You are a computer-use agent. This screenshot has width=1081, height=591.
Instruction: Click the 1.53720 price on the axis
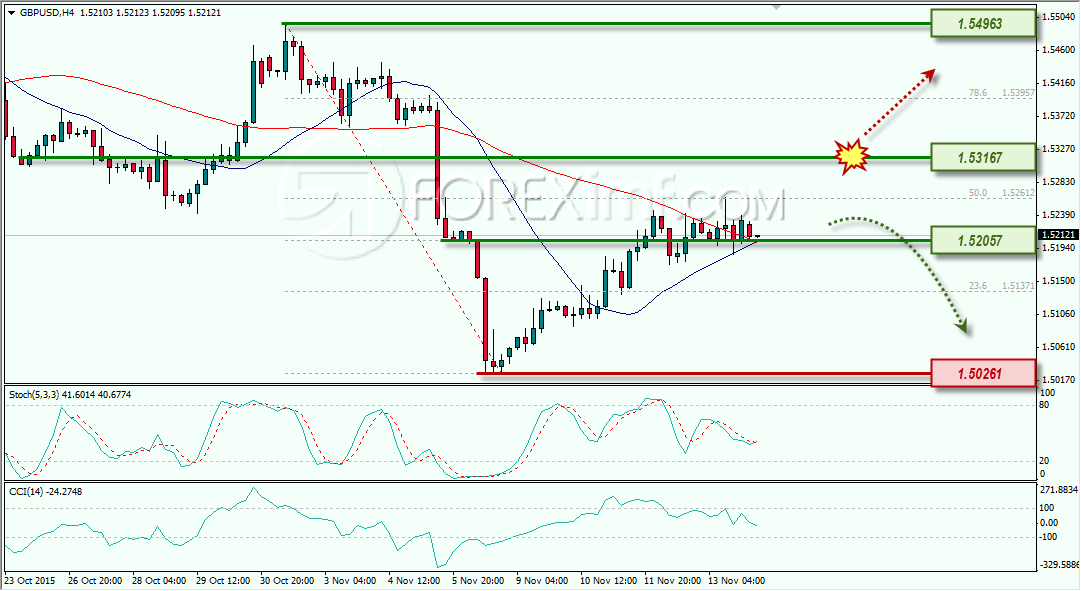1058,115
